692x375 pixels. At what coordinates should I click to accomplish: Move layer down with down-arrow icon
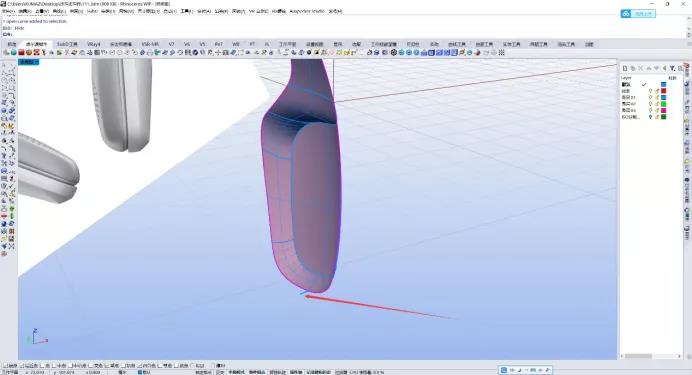(x=657, y=68)
